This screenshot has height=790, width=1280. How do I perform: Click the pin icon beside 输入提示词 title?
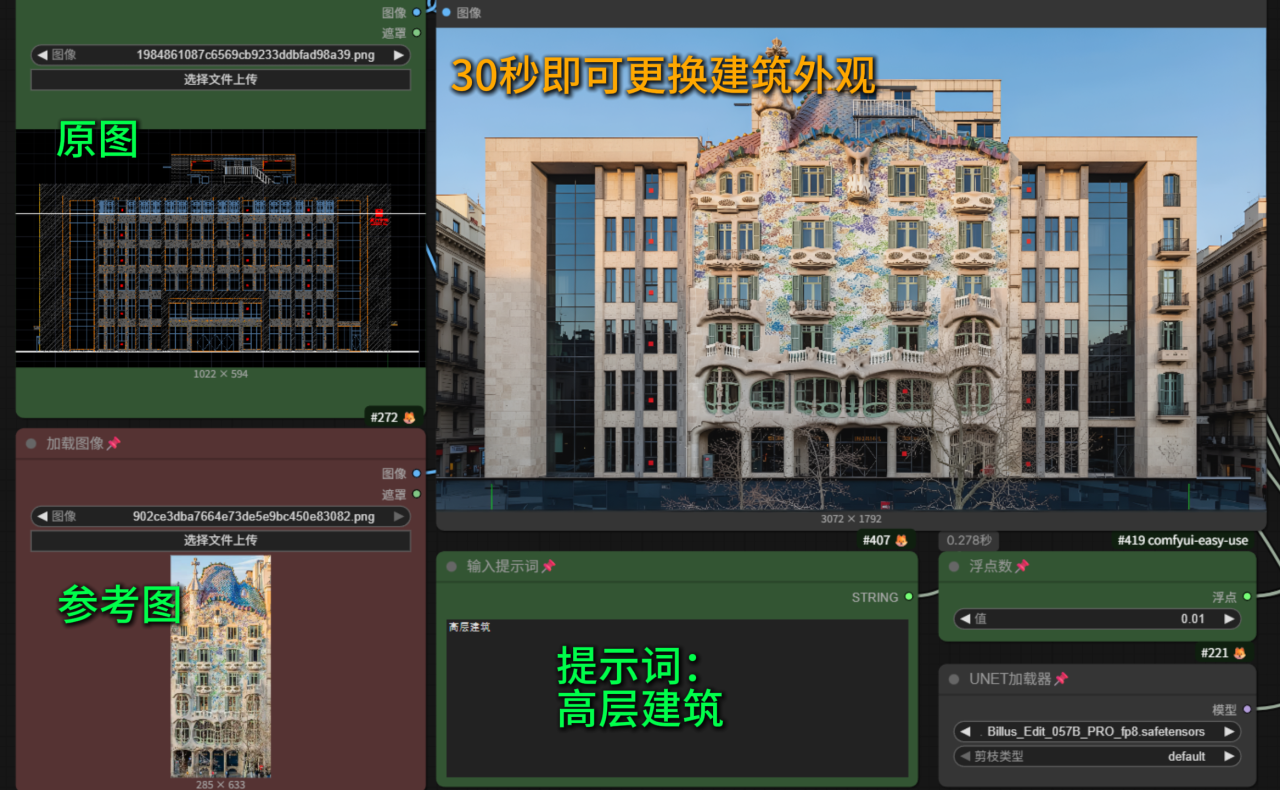pyautogui.click(x=548, y=566)
